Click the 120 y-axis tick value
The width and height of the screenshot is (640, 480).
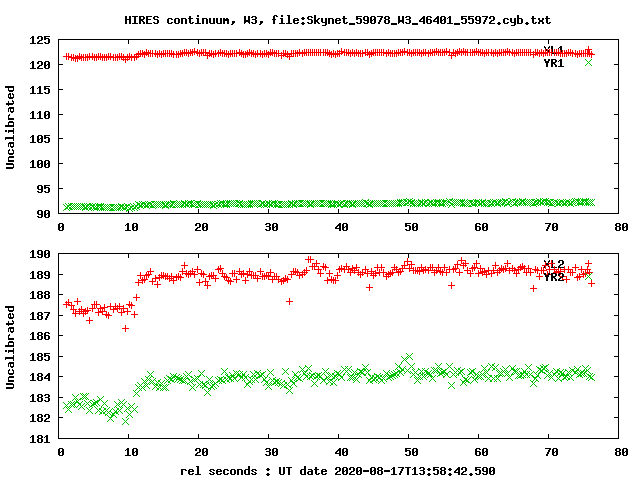40,65
